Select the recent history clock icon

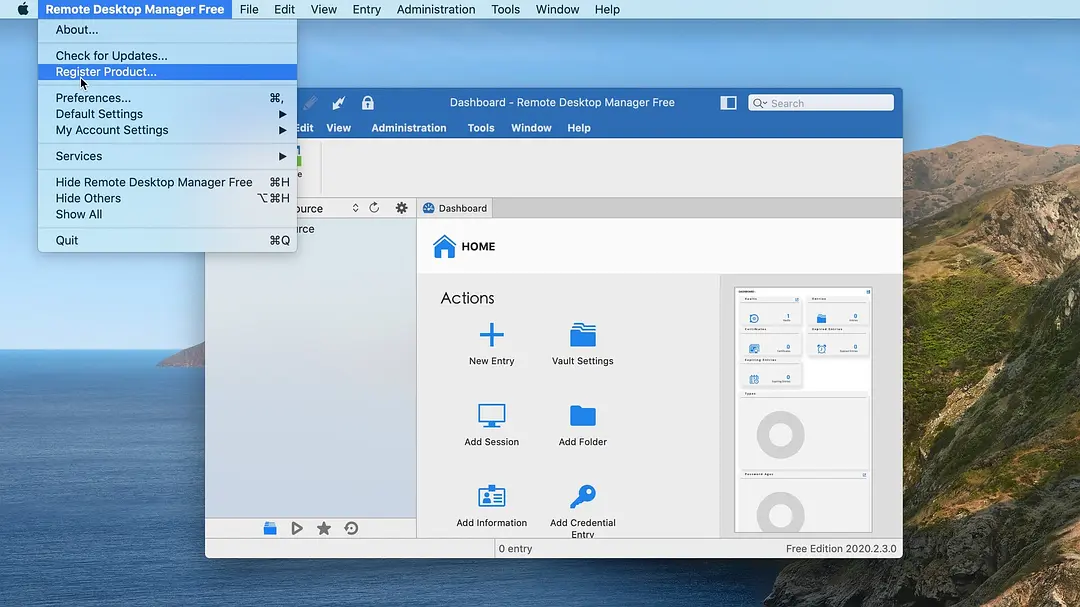coord(351,528)
